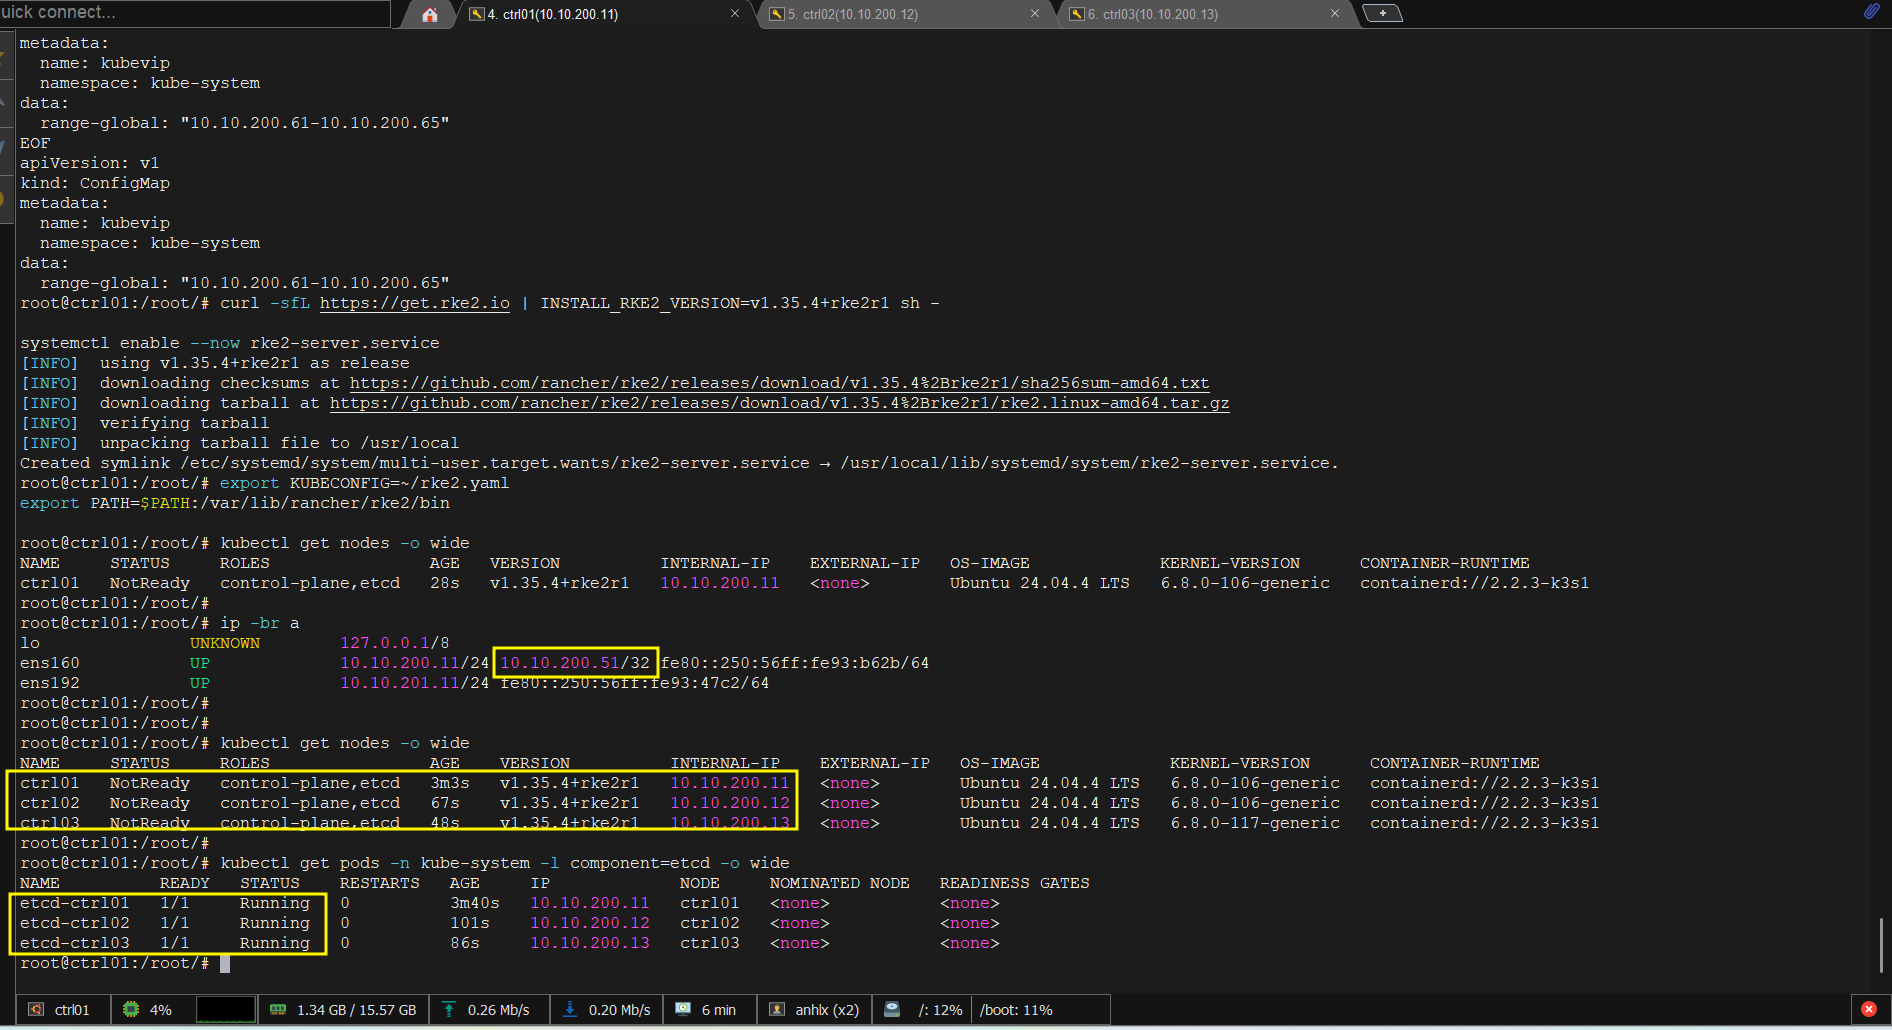Image resolution: width=1892 pixels, height=1030 pixels.
Task: Click the '[INFO] verifying tarball' line
Action: click(145, 423)
